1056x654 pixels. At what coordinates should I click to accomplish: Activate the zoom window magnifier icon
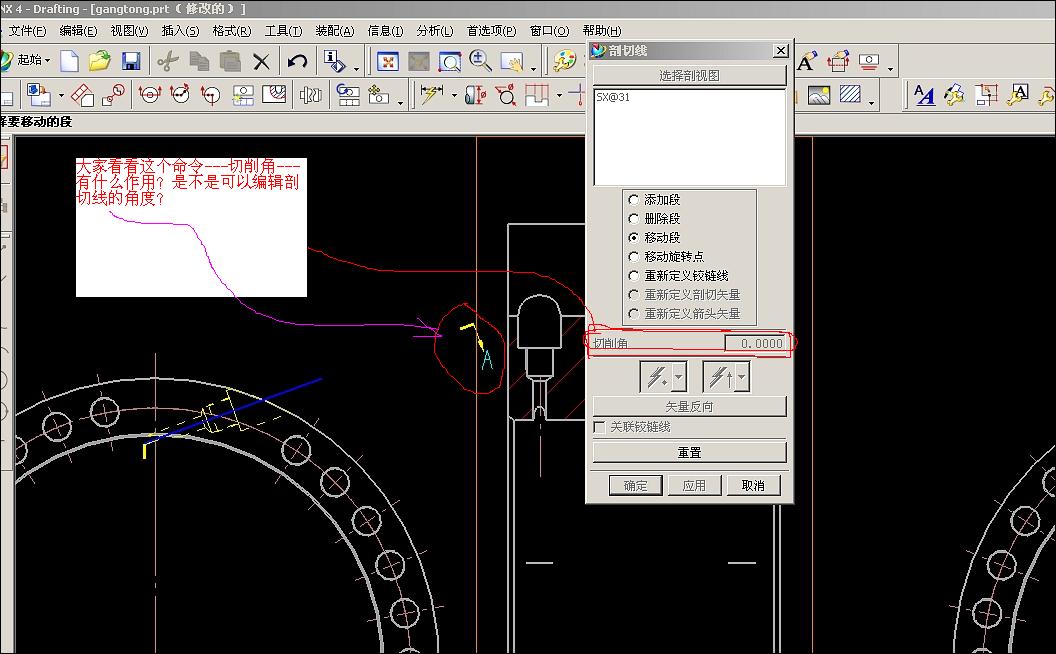tap(449, 62)
